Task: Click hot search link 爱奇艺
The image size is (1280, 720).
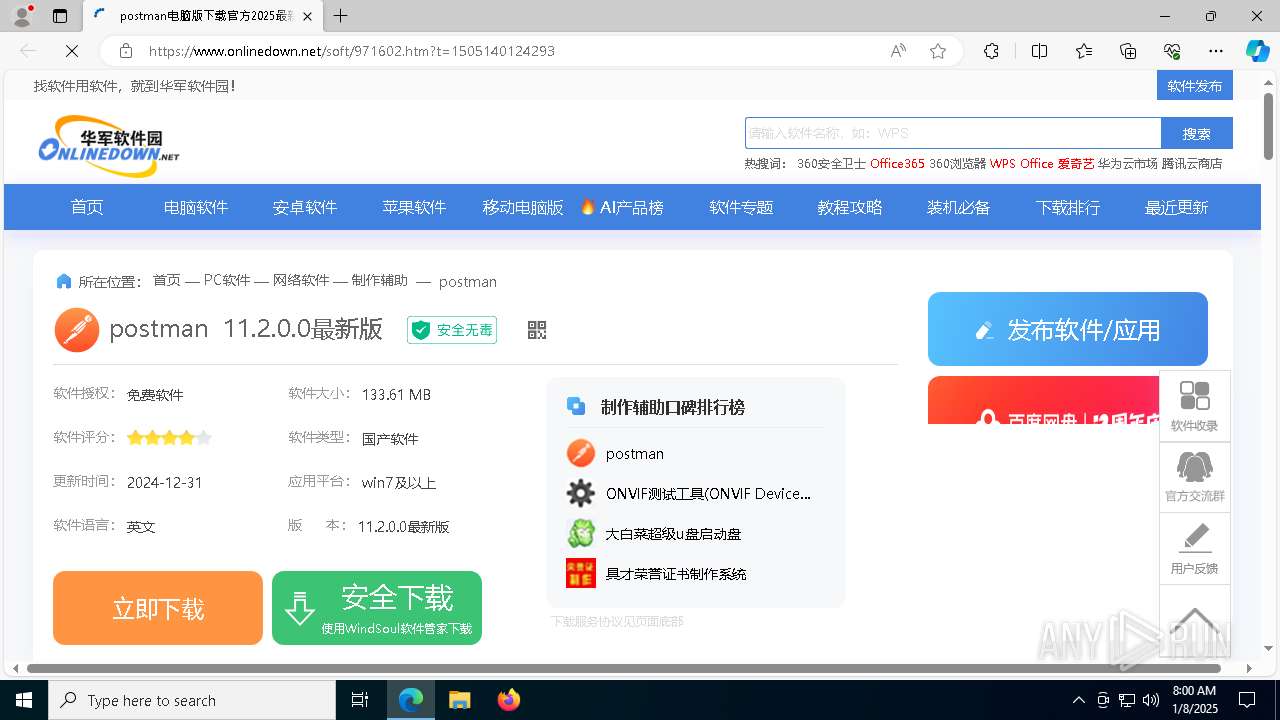Action: click(x=1076, y=163)
